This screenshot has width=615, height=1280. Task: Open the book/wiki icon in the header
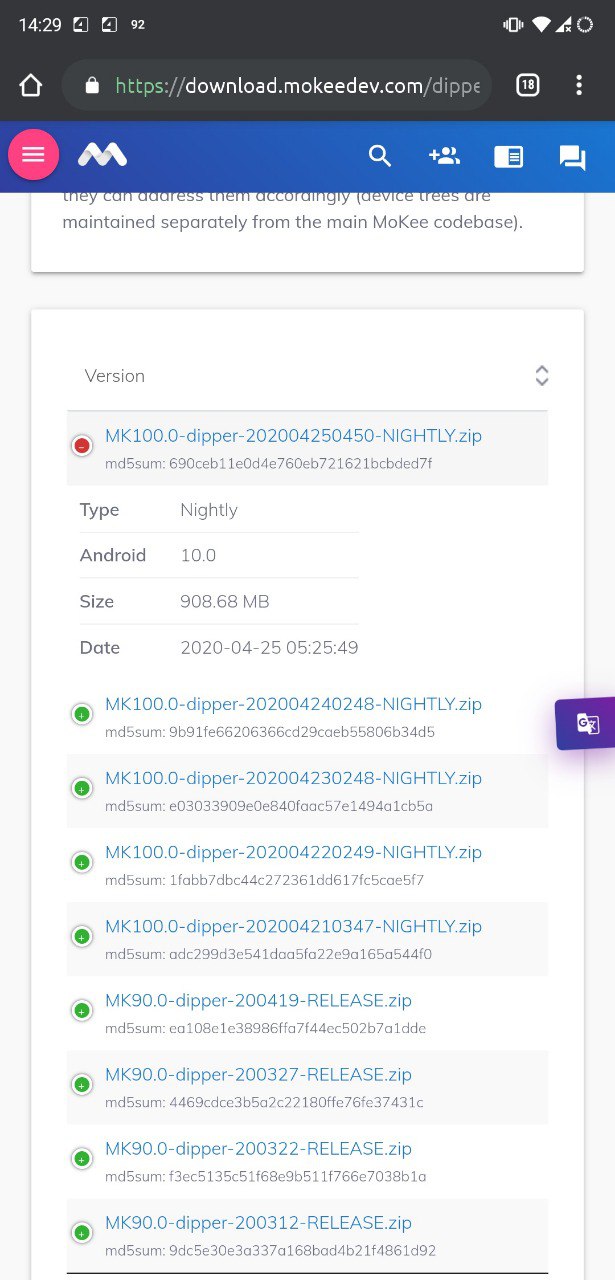click(x=509, y=157)
